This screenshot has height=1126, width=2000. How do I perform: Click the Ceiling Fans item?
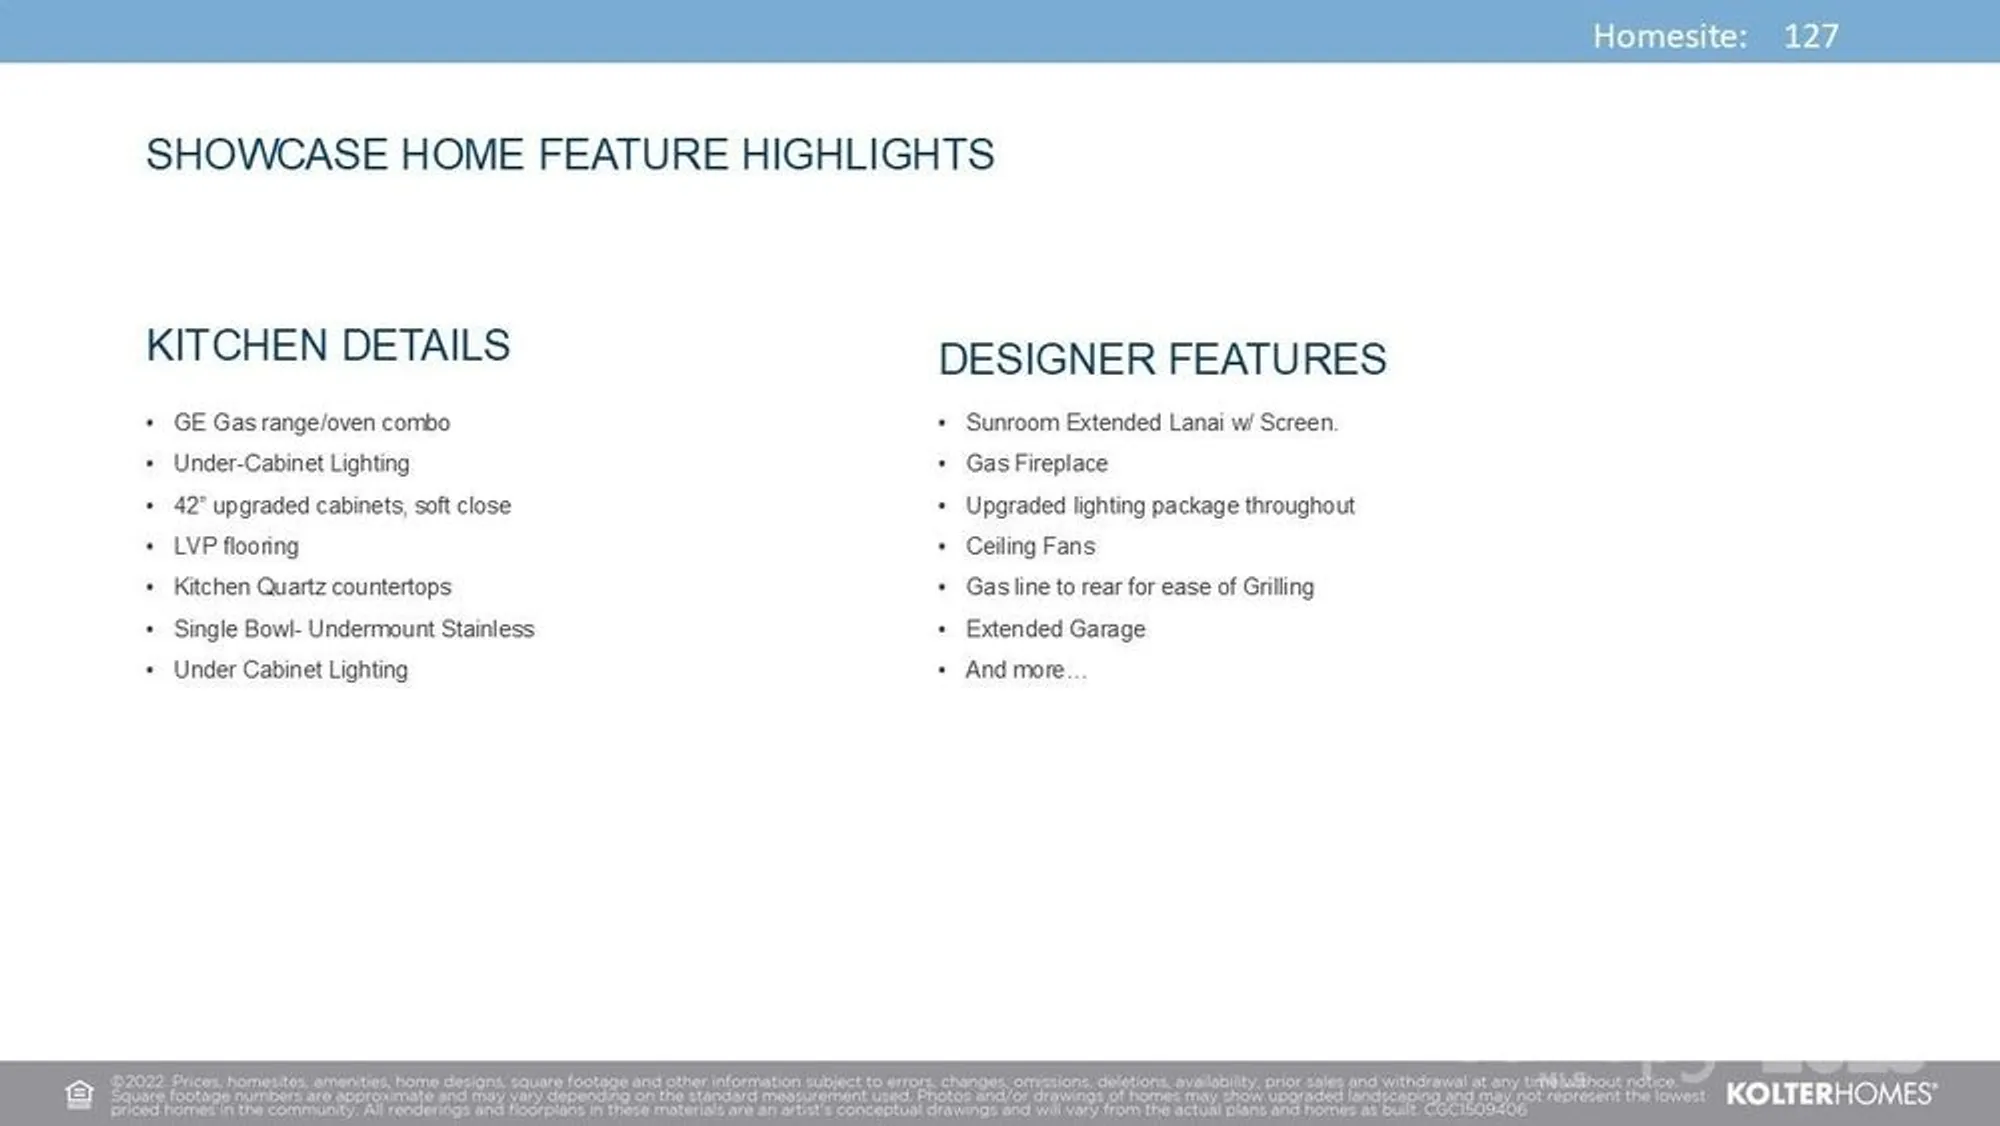click(x=1030, y=547)
